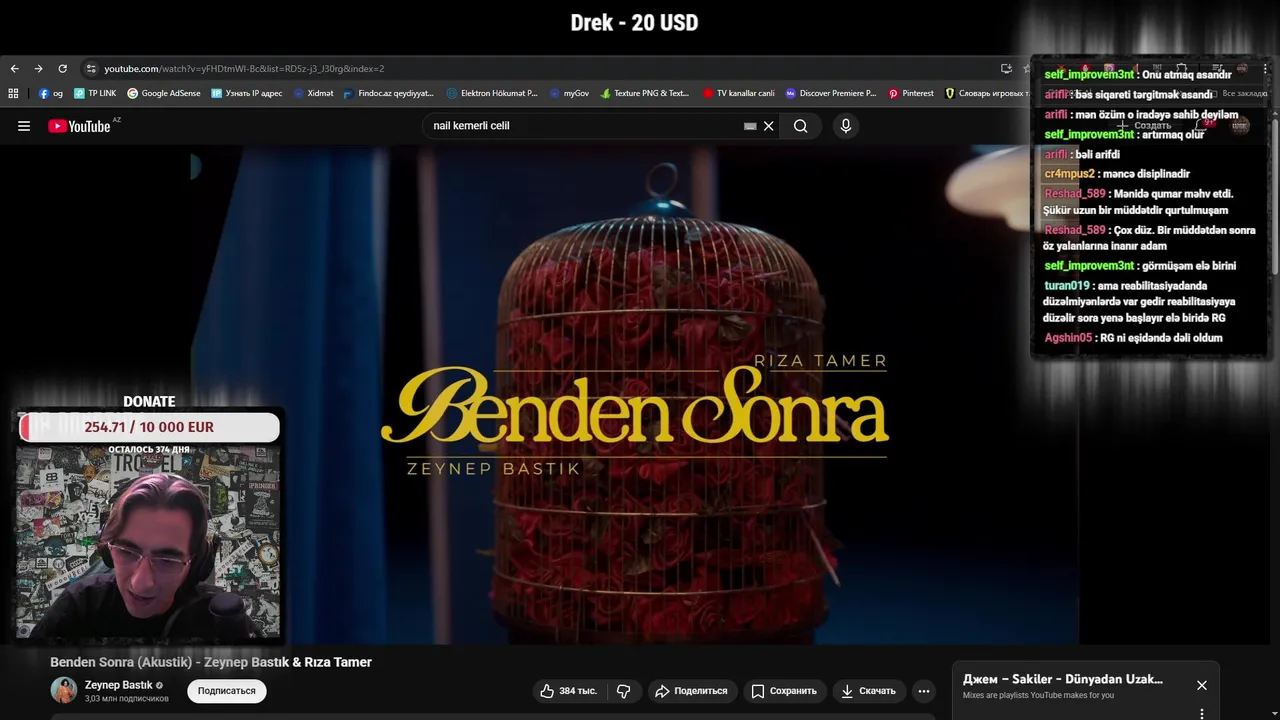Go back with the browser back arrow

[14, 69]
